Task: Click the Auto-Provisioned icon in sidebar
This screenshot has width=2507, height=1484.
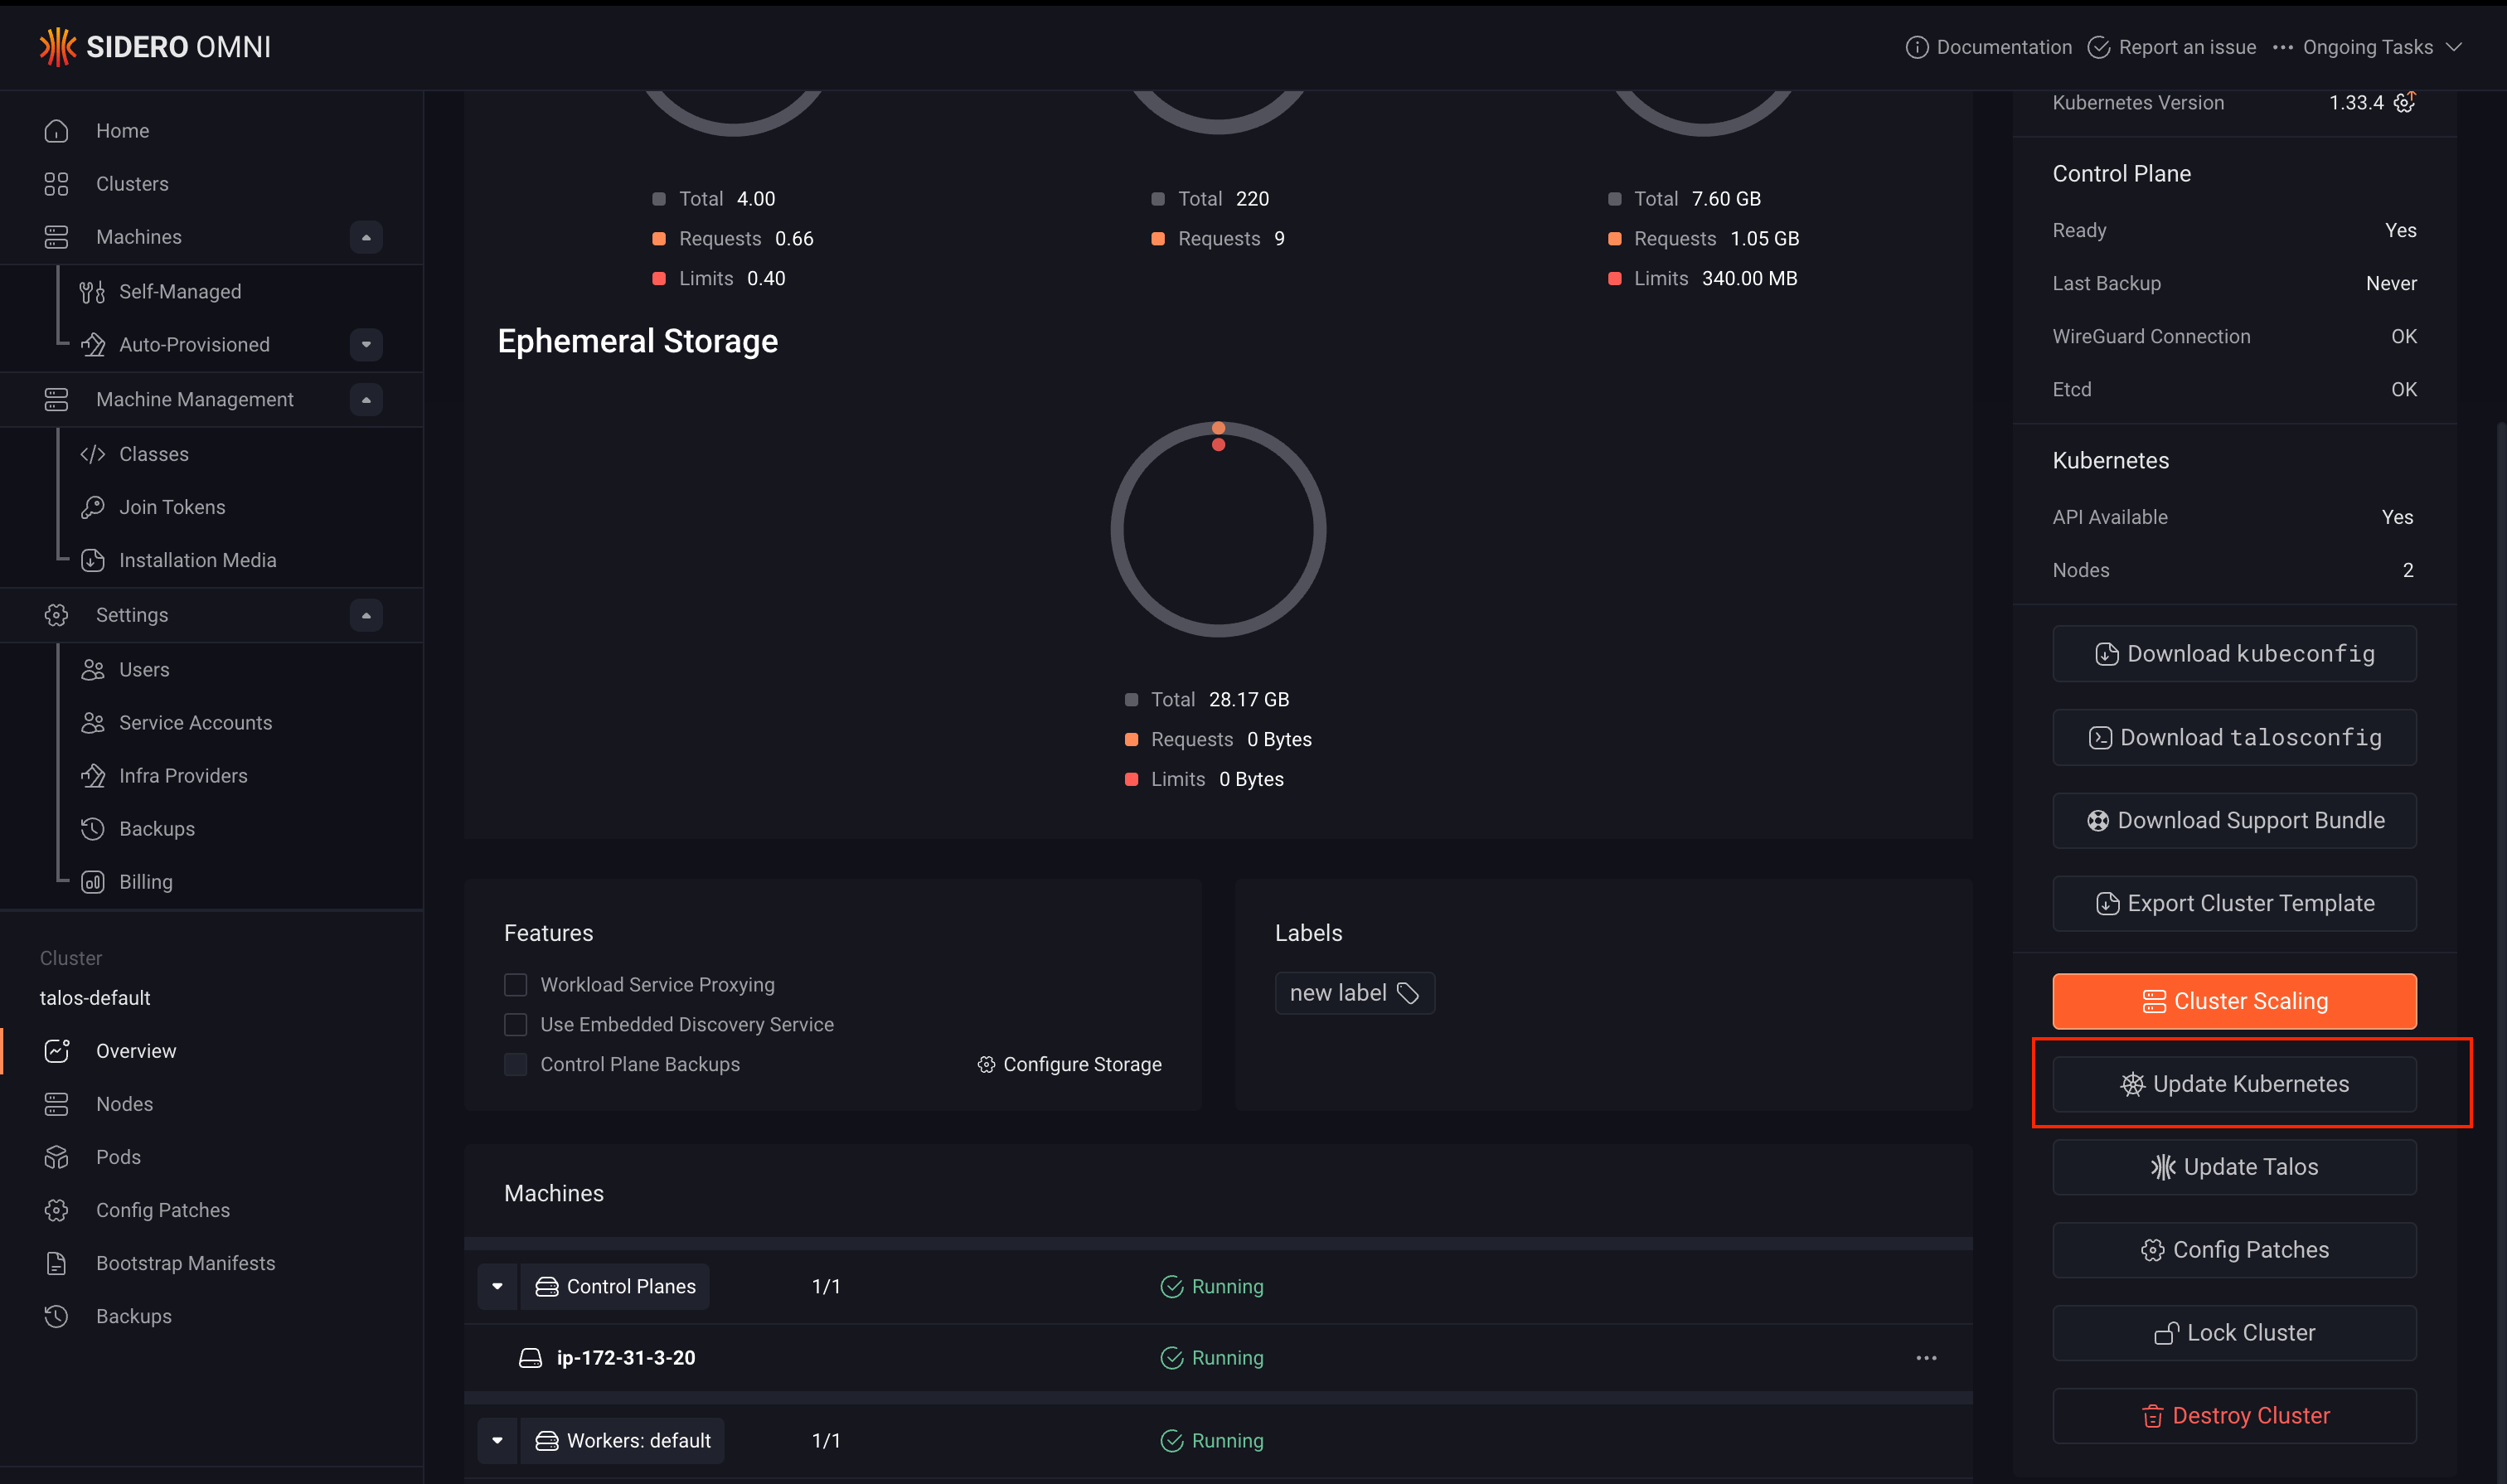Action: [x=93, y=344]
